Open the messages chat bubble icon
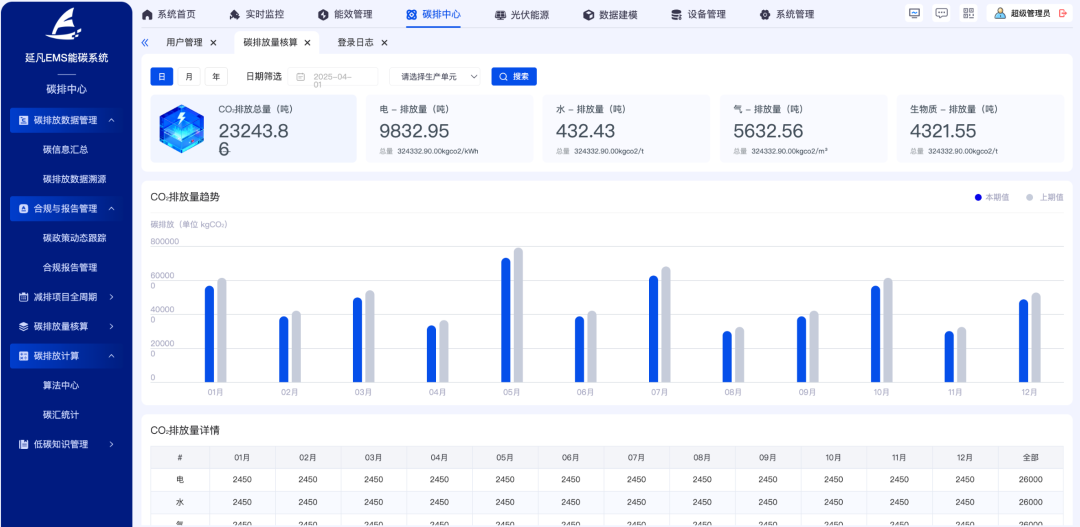This screenshot has height=527, width=1080. pos(941,13)
